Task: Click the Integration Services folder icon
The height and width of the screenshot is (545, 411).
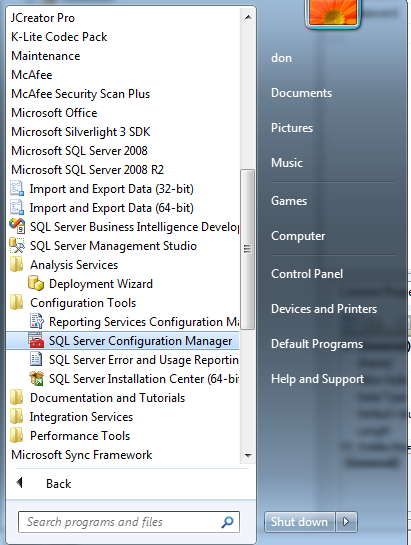Action: click(x=17, y=416)
